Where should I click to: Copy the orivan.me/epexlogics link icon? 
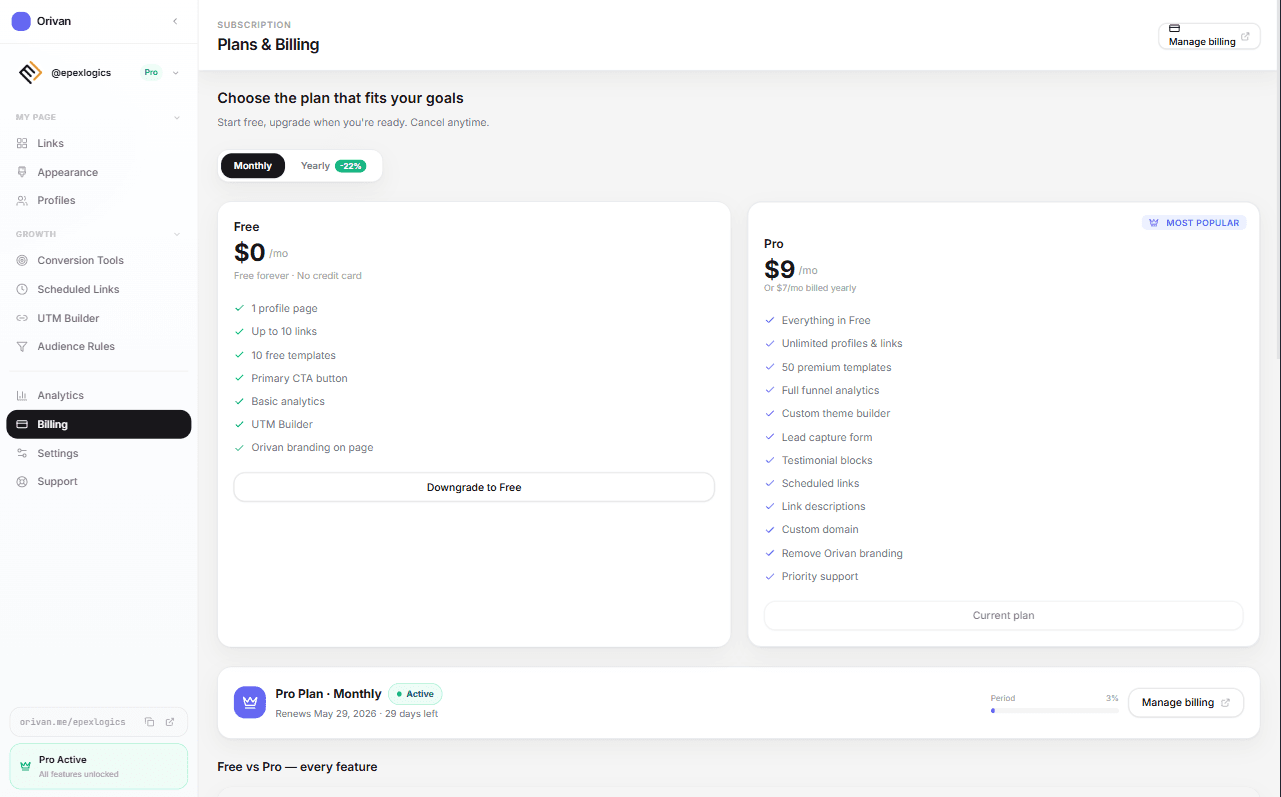tap(149, 722)
